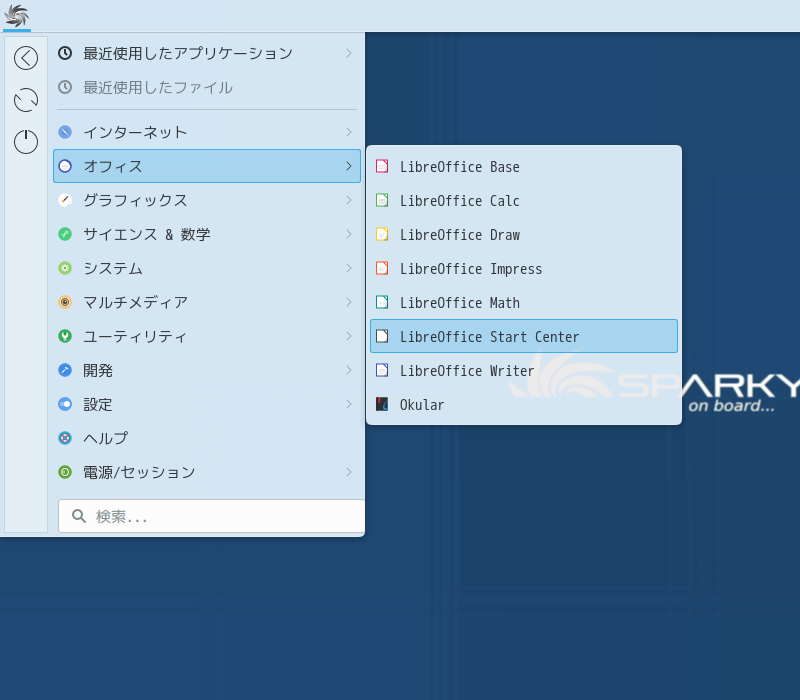Open the ヘルプ entry
This screenshot has width=800, height=700.
click(105, 438)
